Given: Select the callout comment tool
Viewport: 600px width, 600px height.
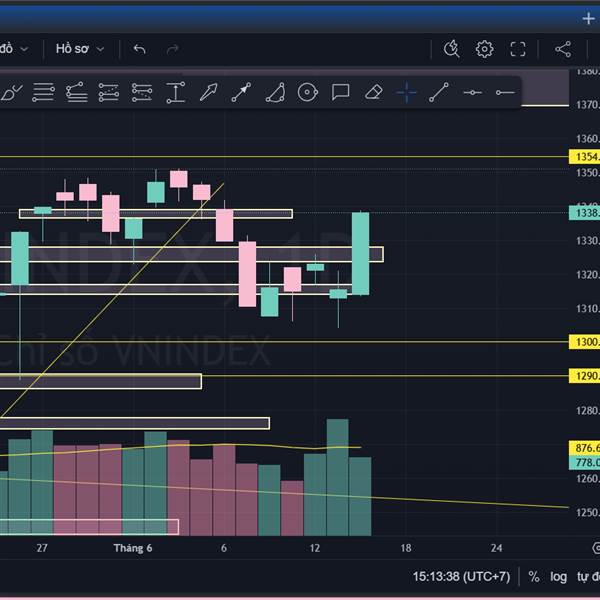Looking at the screenshot, I should [x=341, y=92].
